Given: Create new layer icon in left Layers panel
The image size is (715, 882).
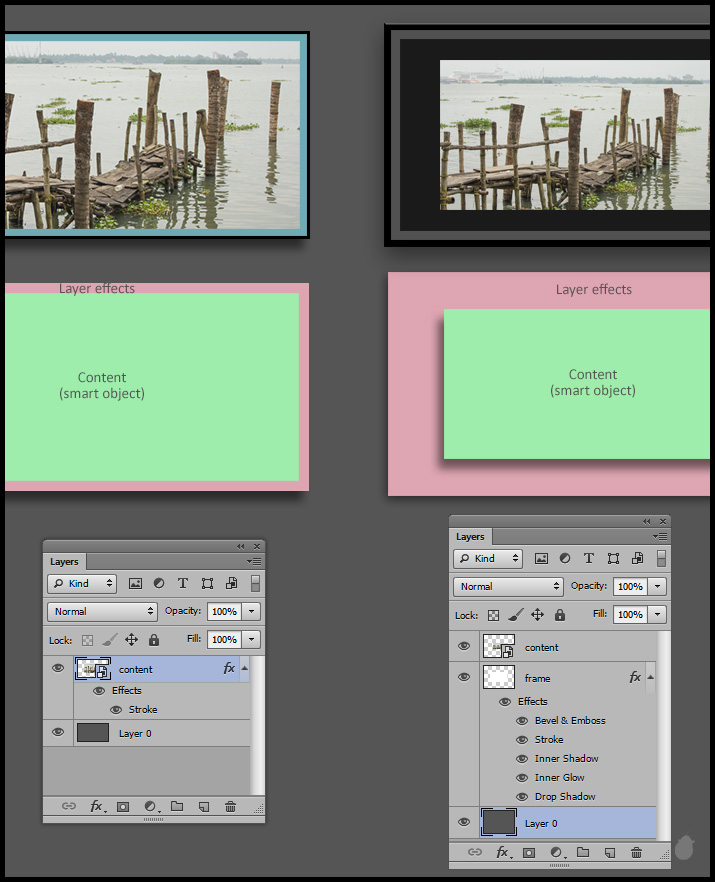Looking at the screenshot, I should click(x=204, y=806).
